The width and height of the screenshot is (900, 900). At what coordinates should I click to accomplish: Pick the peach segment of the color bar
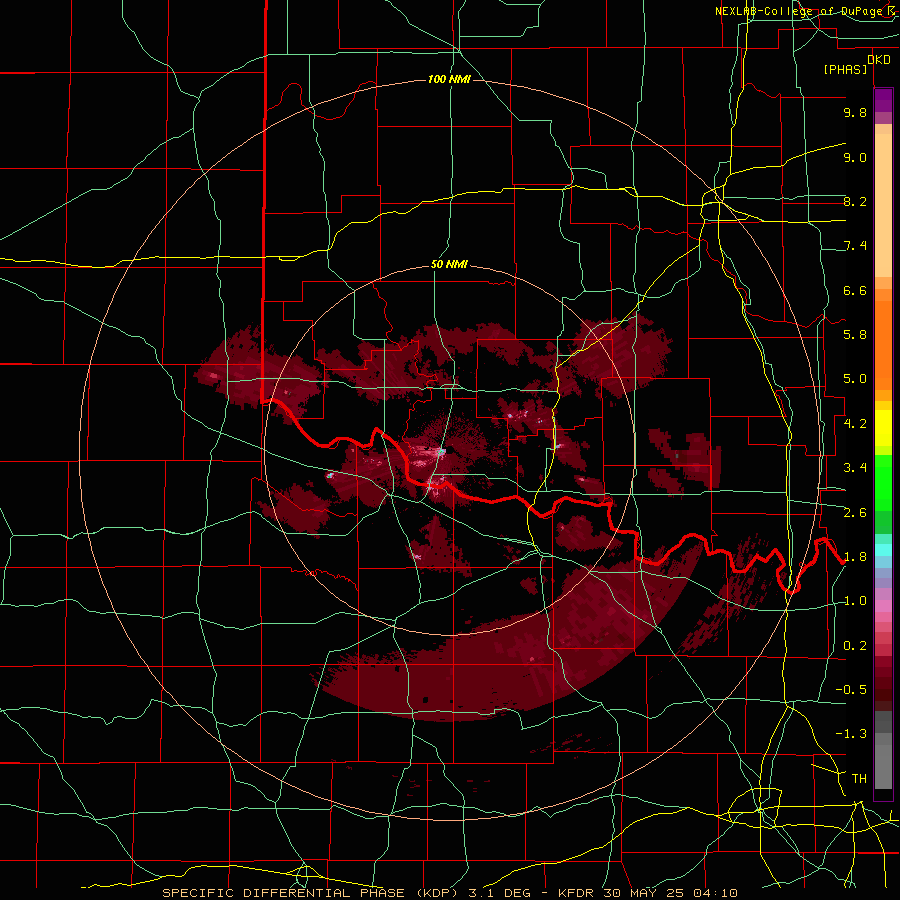(x=883, y=201)
